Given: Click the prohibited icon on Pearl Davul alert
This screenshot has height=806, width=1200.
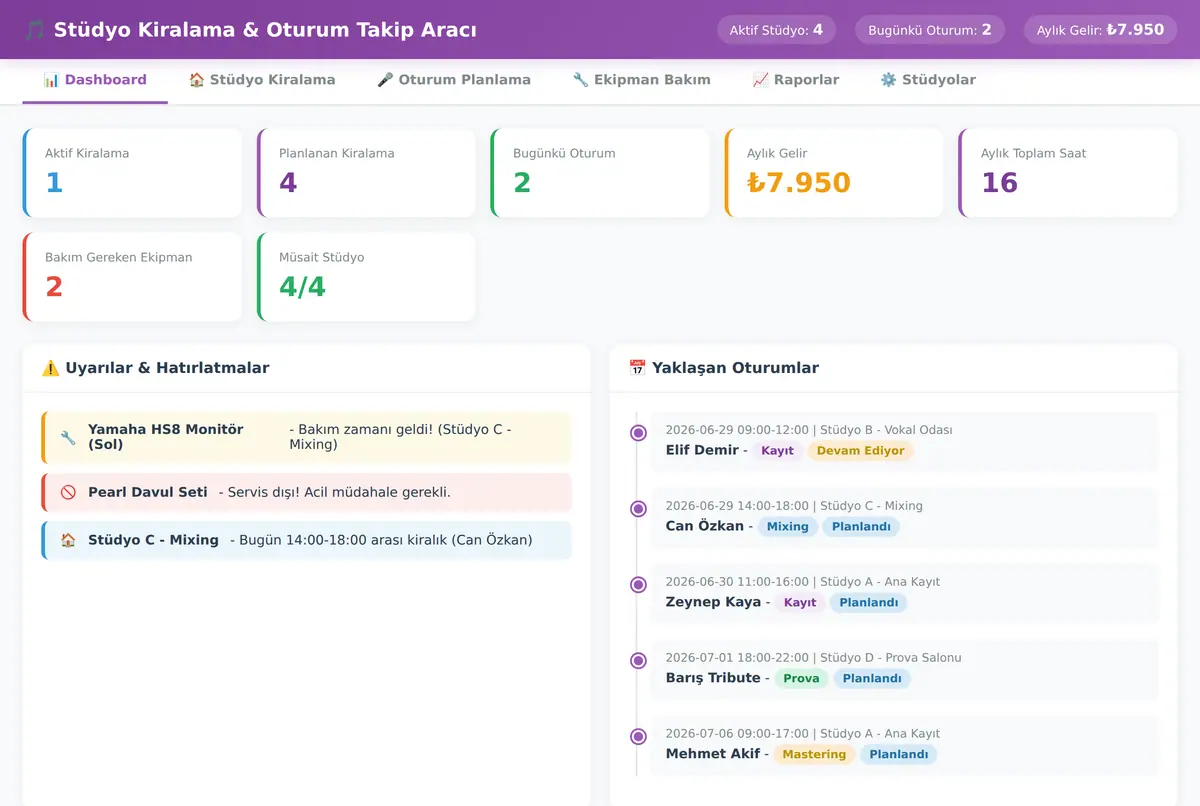Looking at the screenshot, I should point(68,492).
